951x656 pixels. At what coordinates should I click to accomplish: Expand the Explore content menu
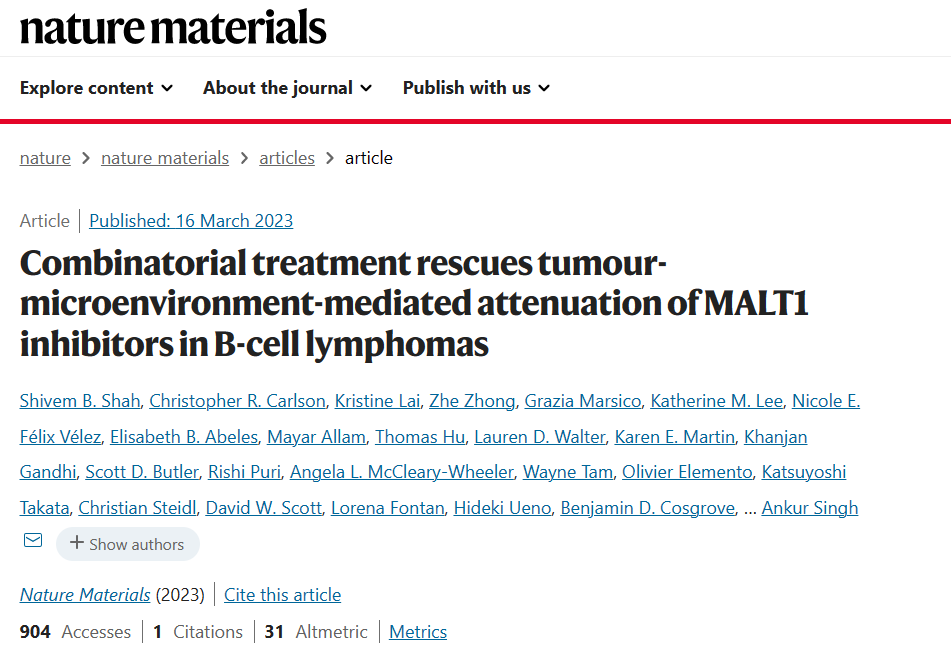coord(96,88)
